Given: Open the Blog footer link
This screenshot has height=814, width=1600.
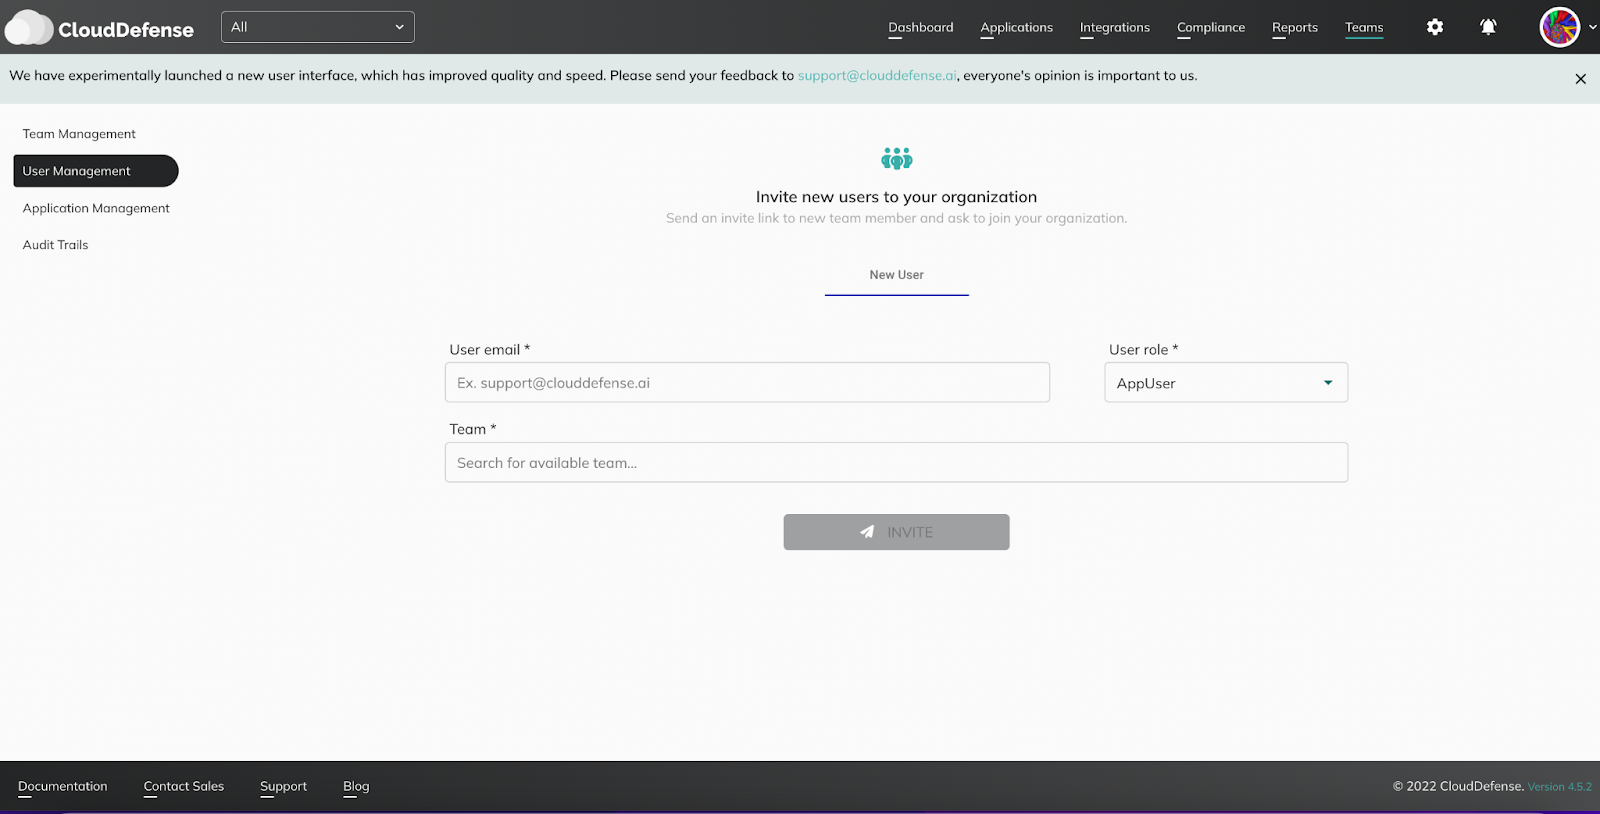Looking at the screenshot, I should pos(356,787).
